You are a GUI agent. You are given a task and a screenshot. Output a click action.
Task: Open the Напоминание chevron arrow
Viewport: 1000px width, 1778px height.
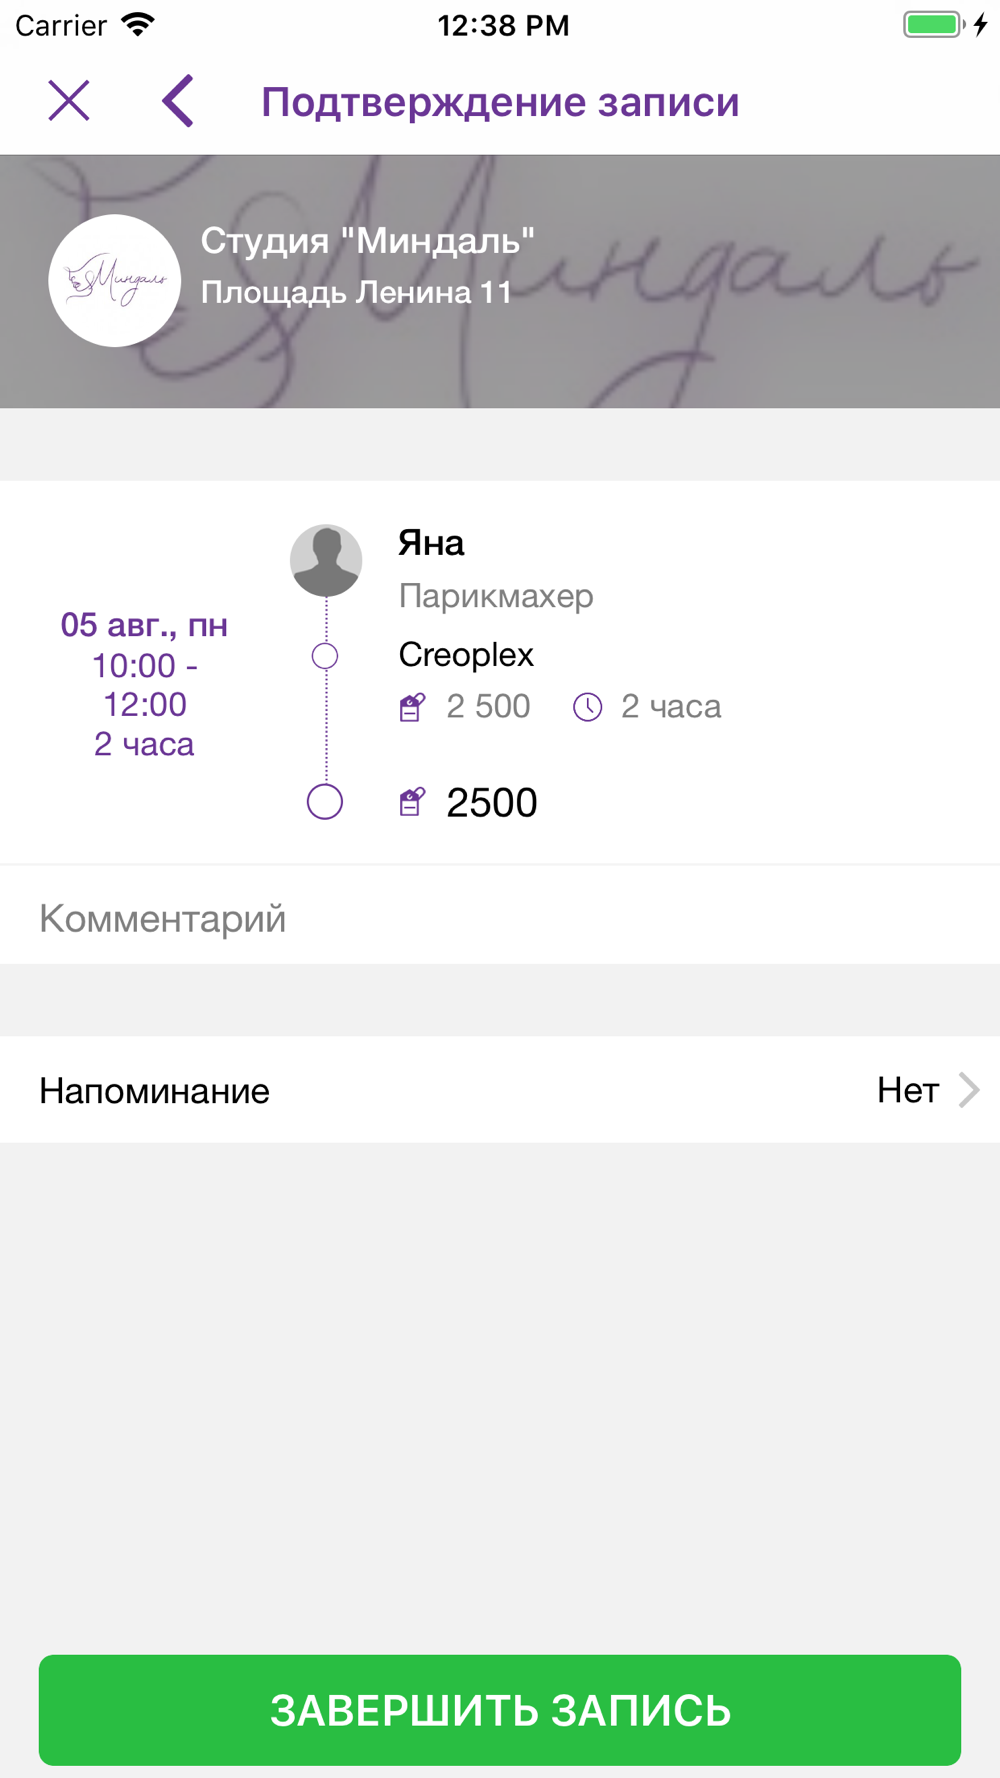click(x=968, y=1090)
